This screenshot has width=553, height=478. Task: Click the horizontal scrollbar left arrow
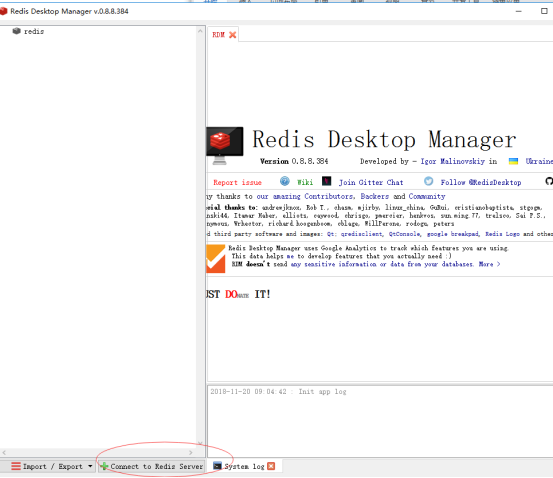tap(4, 452)
